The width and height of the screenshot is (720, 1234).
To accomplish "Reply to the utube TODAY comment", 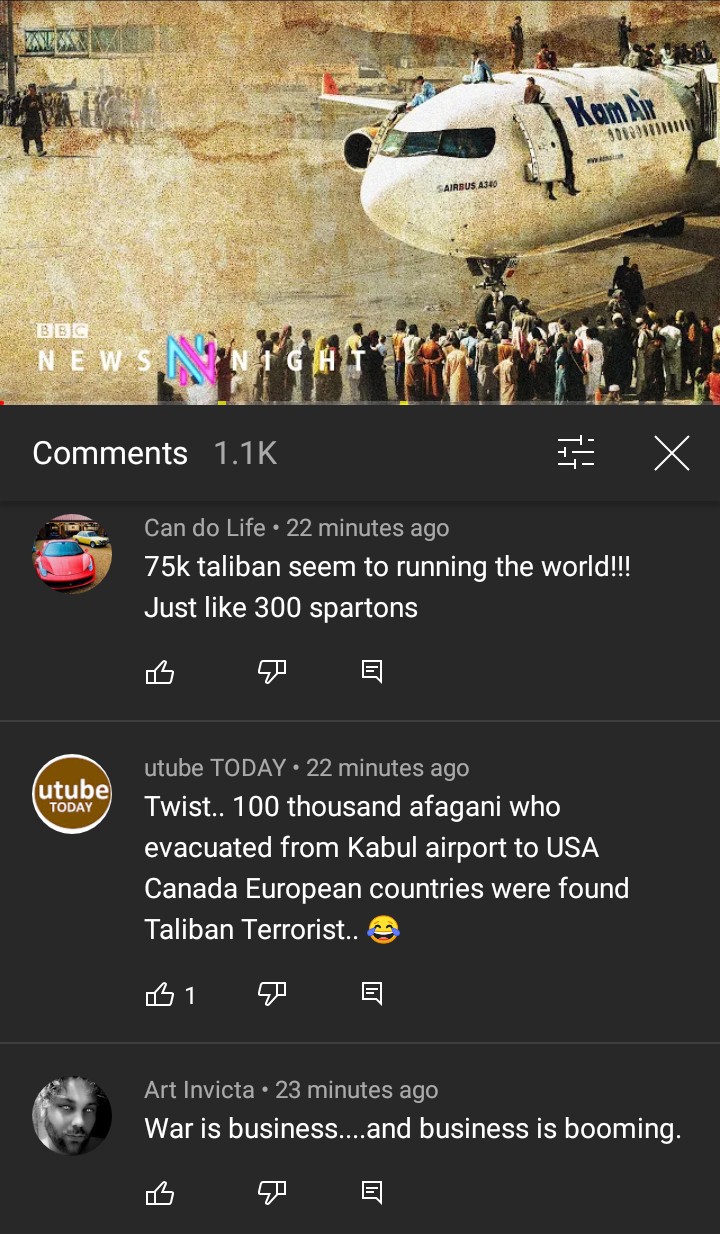I will [372, 994].
